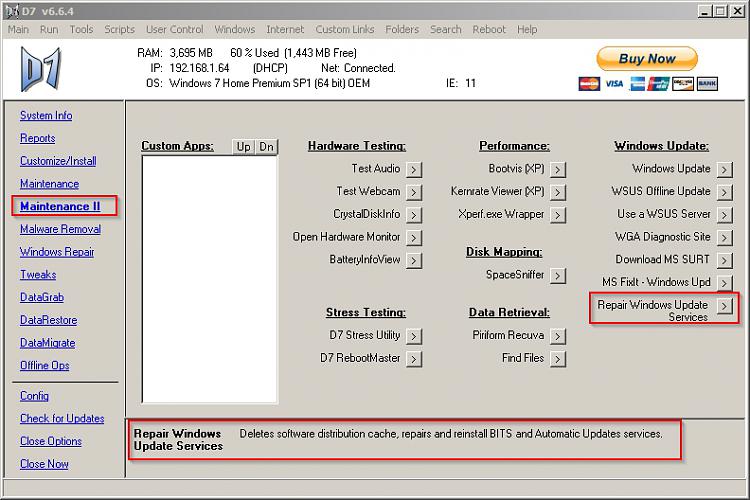Click inside the Custom Apps list box
The image size is (750, 500).
[x=210, y=280]
